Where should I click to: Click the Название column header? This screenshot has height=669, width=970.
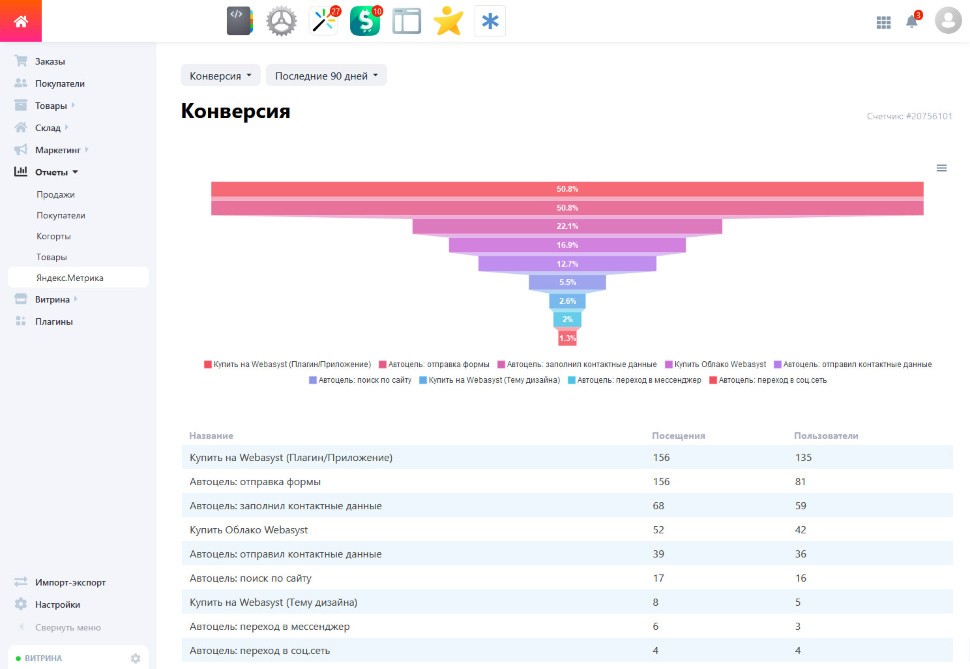[211, 436]
